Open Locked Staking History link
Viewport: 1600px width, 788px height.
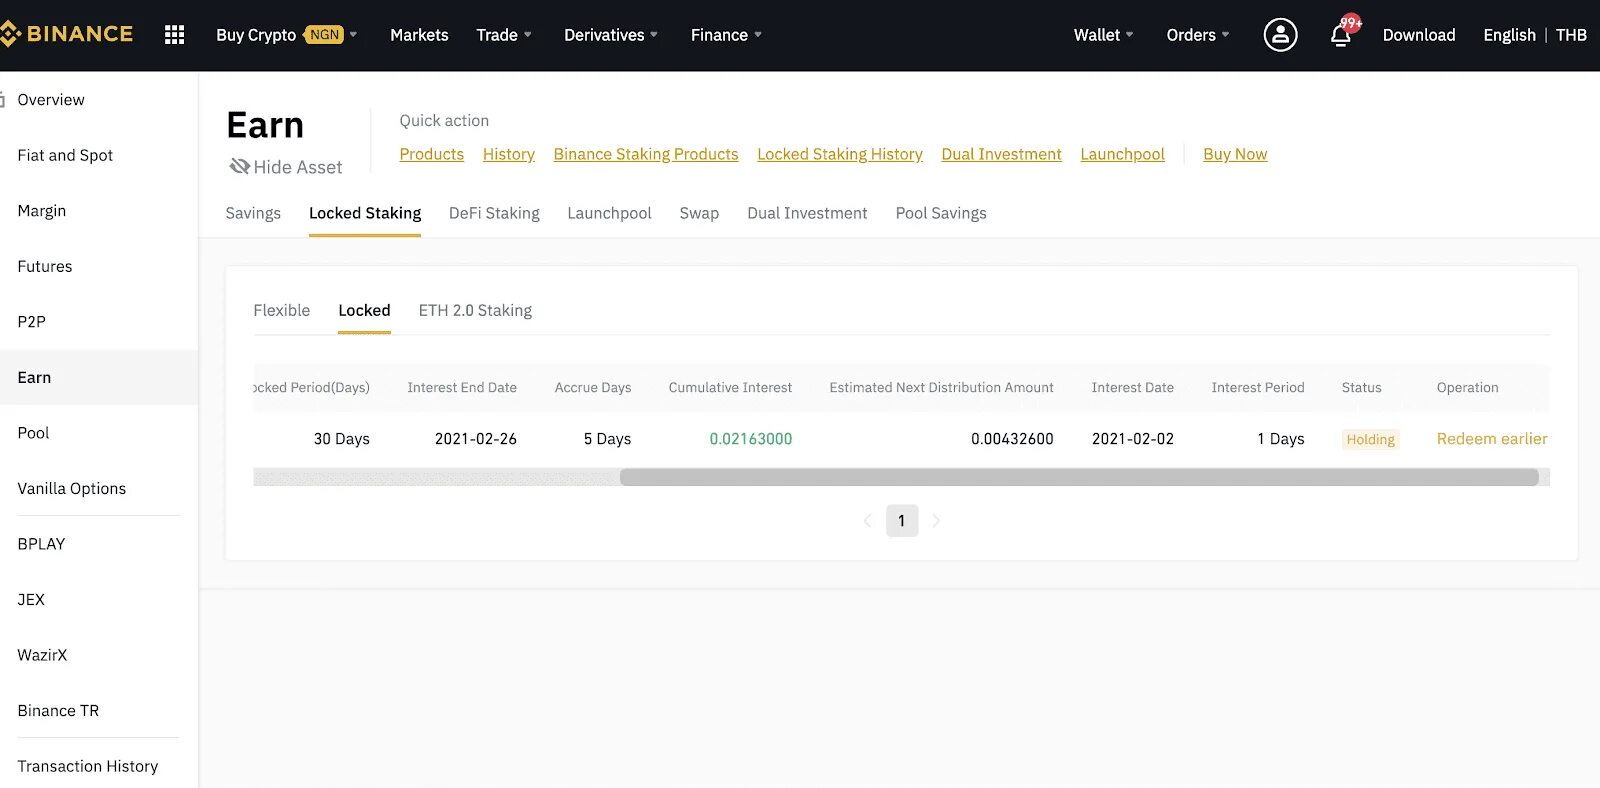pos(840,154)
